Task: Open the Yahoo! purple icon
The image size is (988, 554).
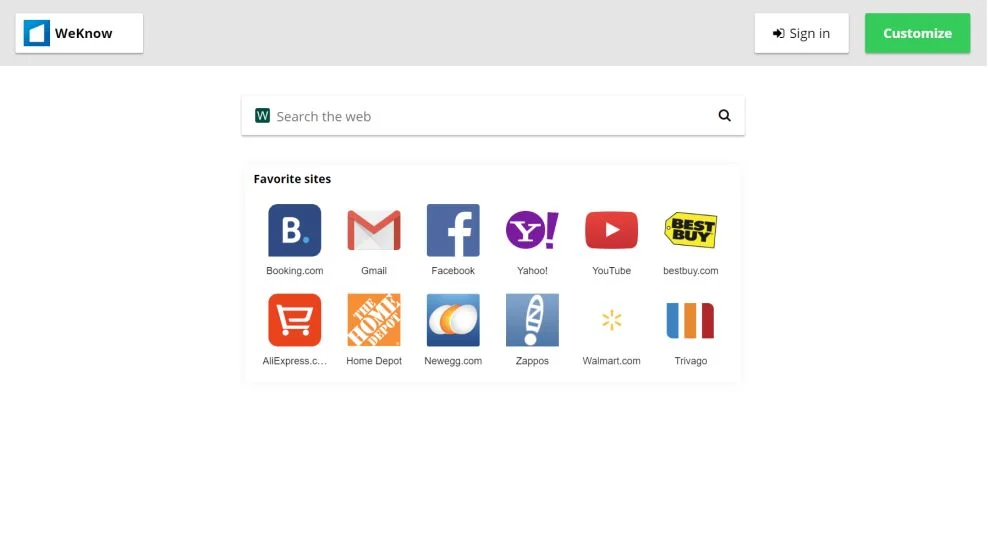Action: [532, 230]
